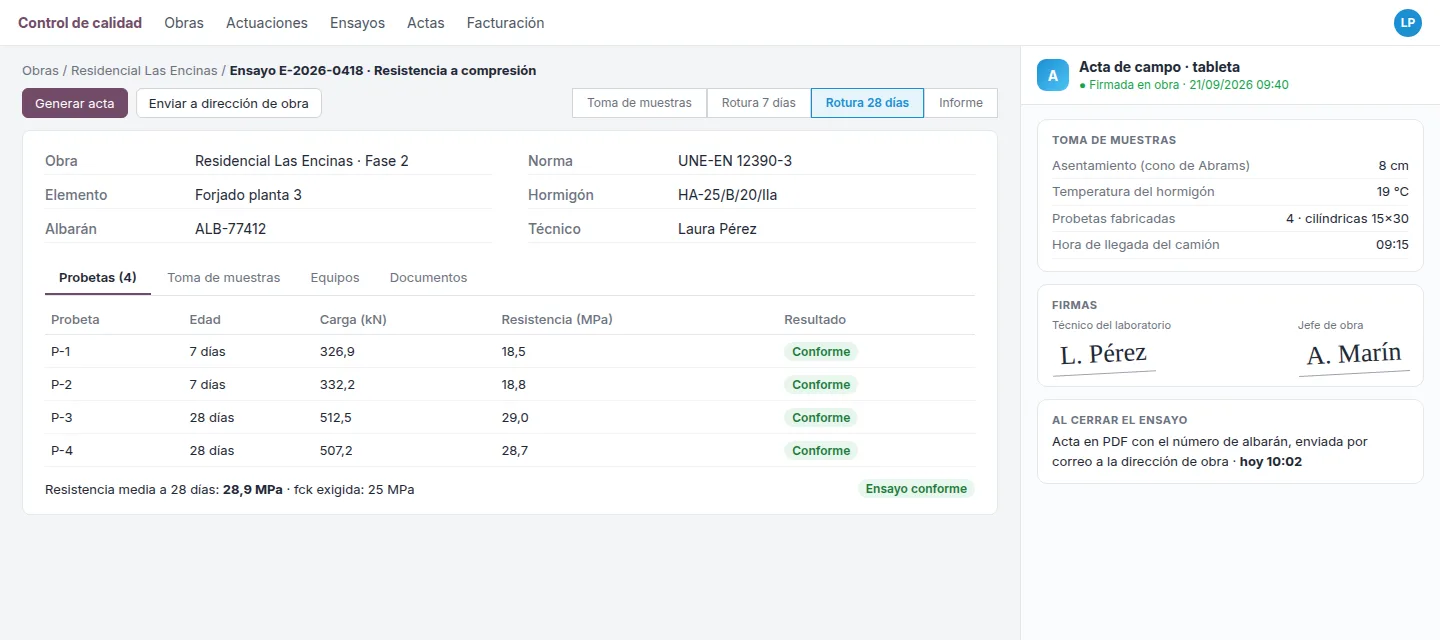Click the Ensayo conforme status badge
The image size is (1440, 640).
click(916, 489)
